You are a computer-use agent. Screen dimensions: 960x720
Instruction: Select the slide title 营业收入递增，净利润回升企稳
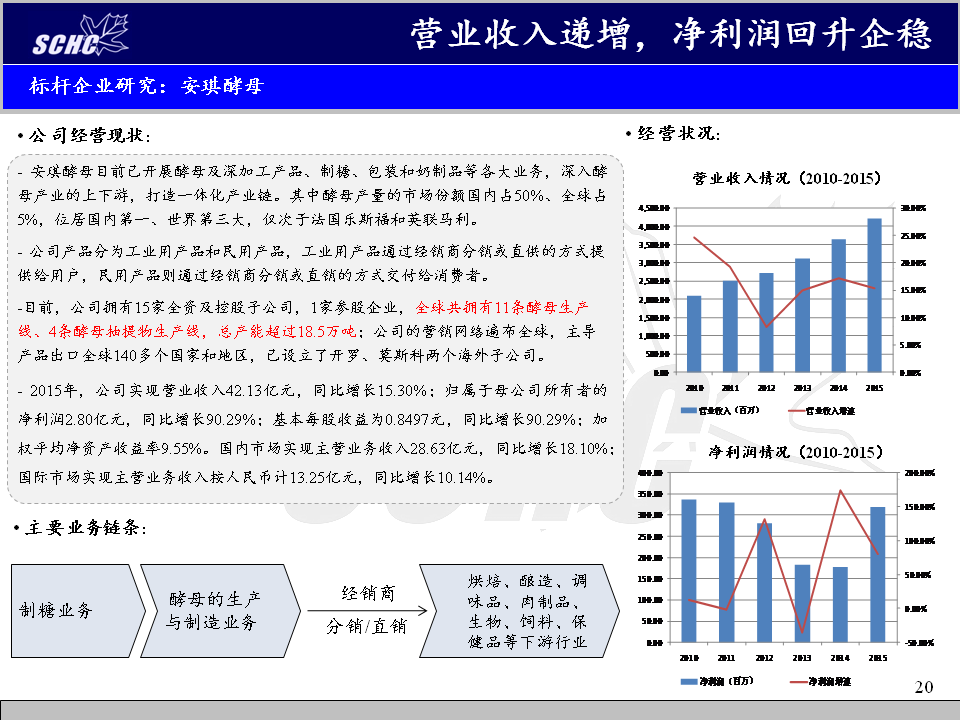(x=670, y=34)
